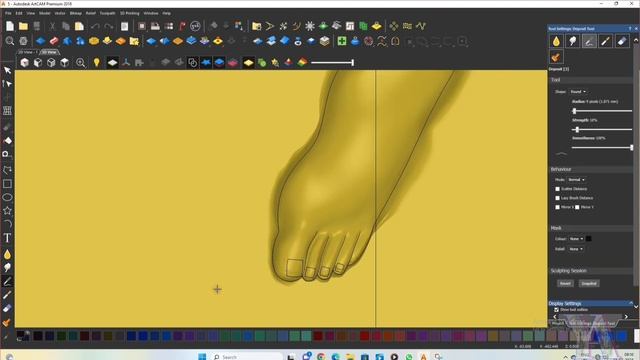Adjust the Strength slider
The image size is (640, 360).
(602, 129)
